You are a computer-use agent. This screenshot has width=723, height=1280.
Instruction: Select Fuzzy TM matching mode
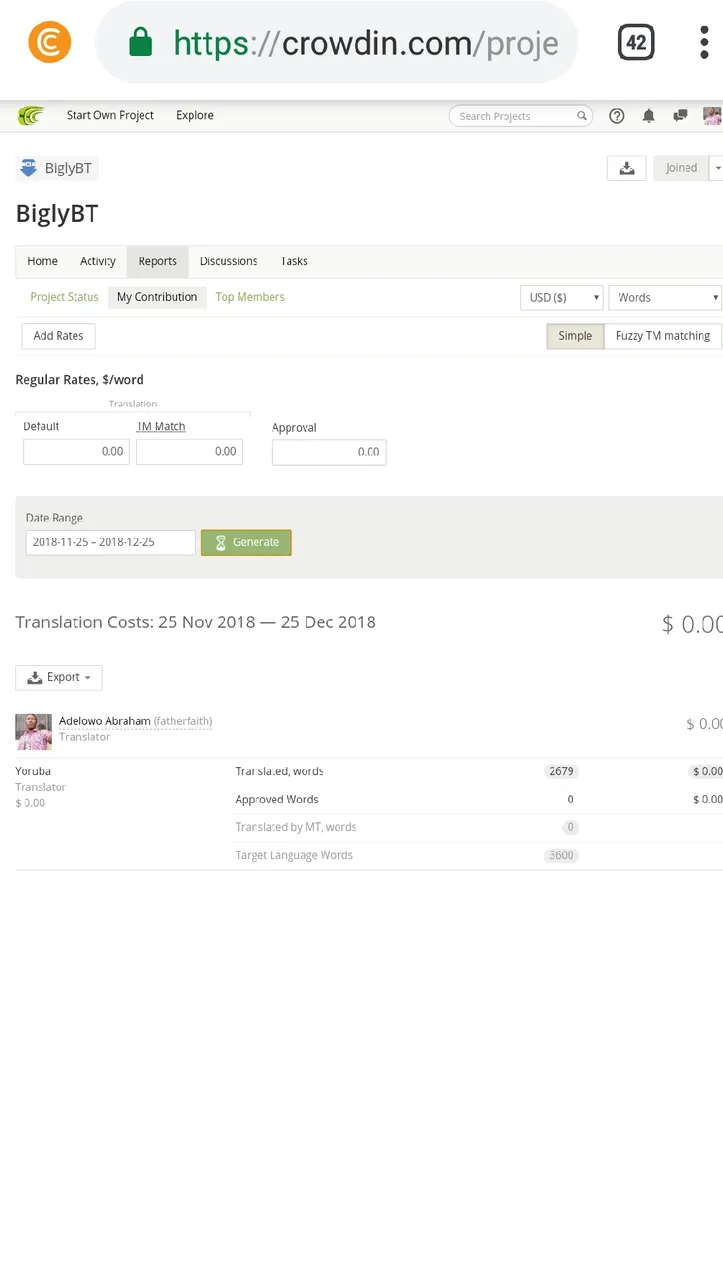pyautogui.click(x=662, y=336)
